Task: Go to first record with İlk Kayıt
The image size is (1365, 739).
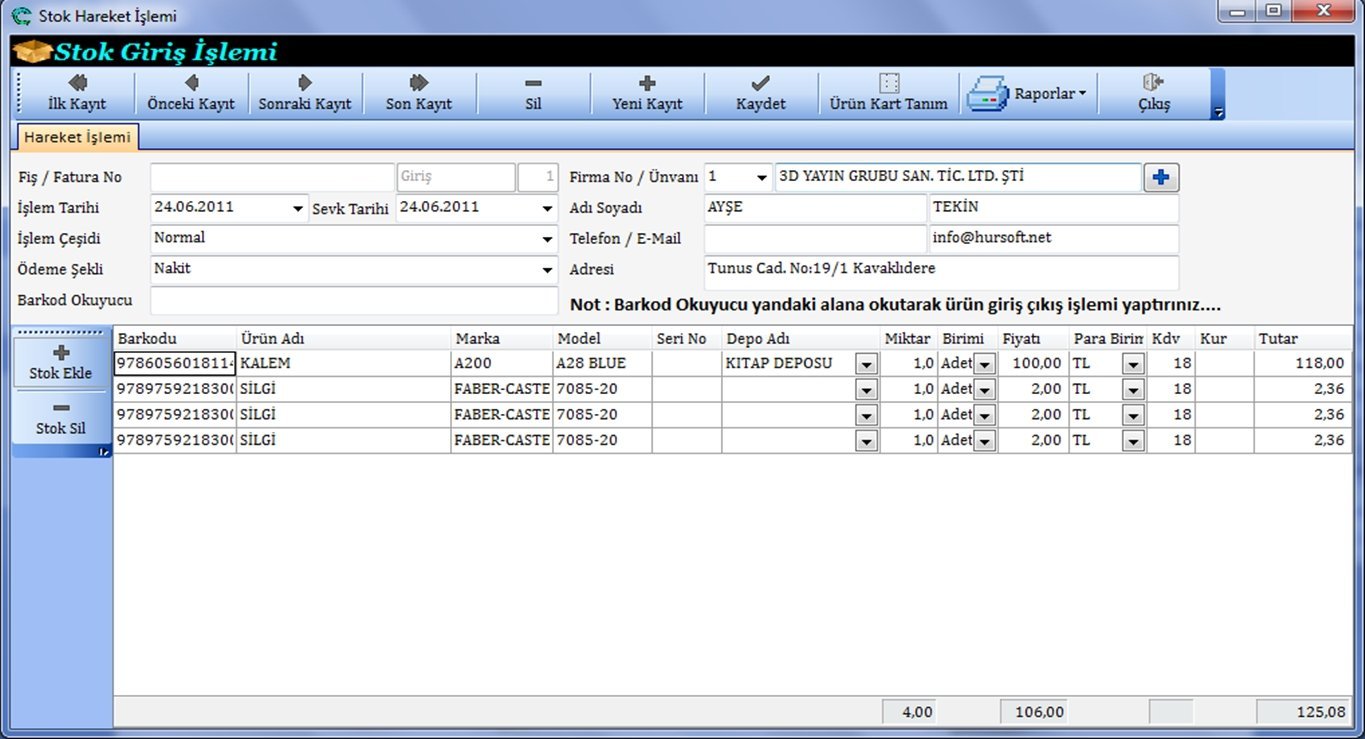Action: [x=76, y=93]
